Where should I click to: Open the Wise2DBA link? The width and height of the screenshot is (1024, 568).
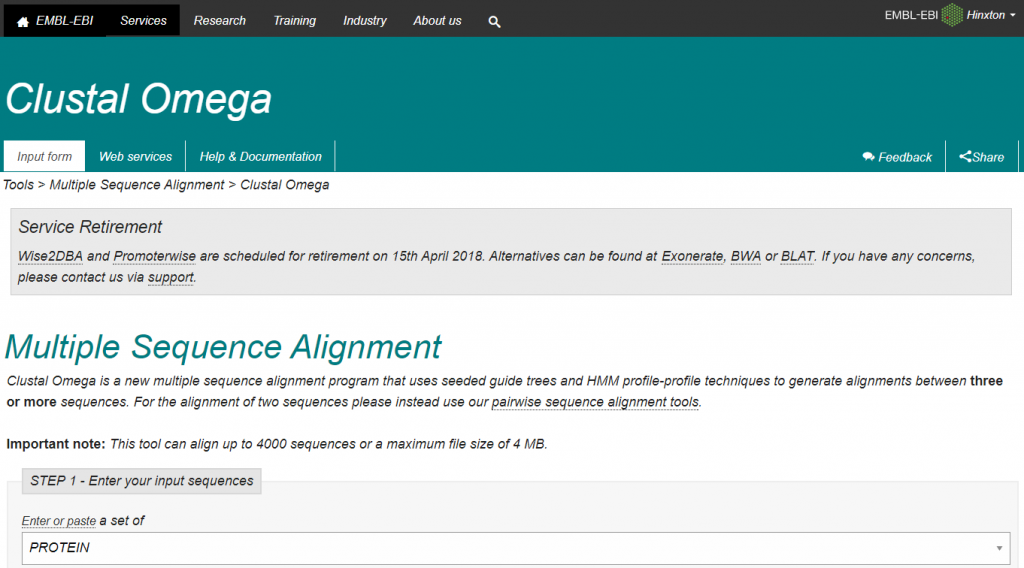coord(50,256)
